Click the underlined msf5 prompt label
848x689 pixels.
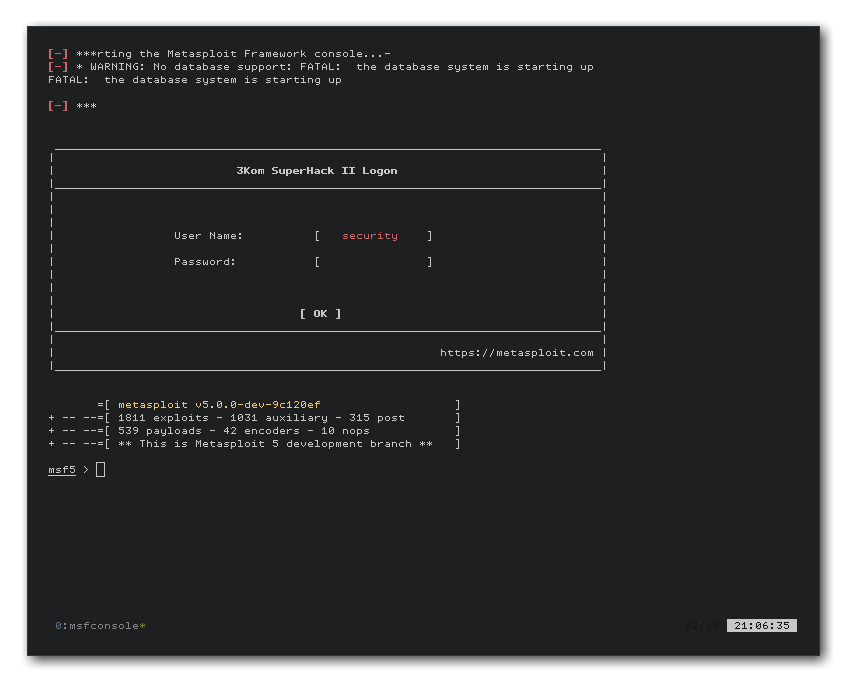click(x=62, y=469)
